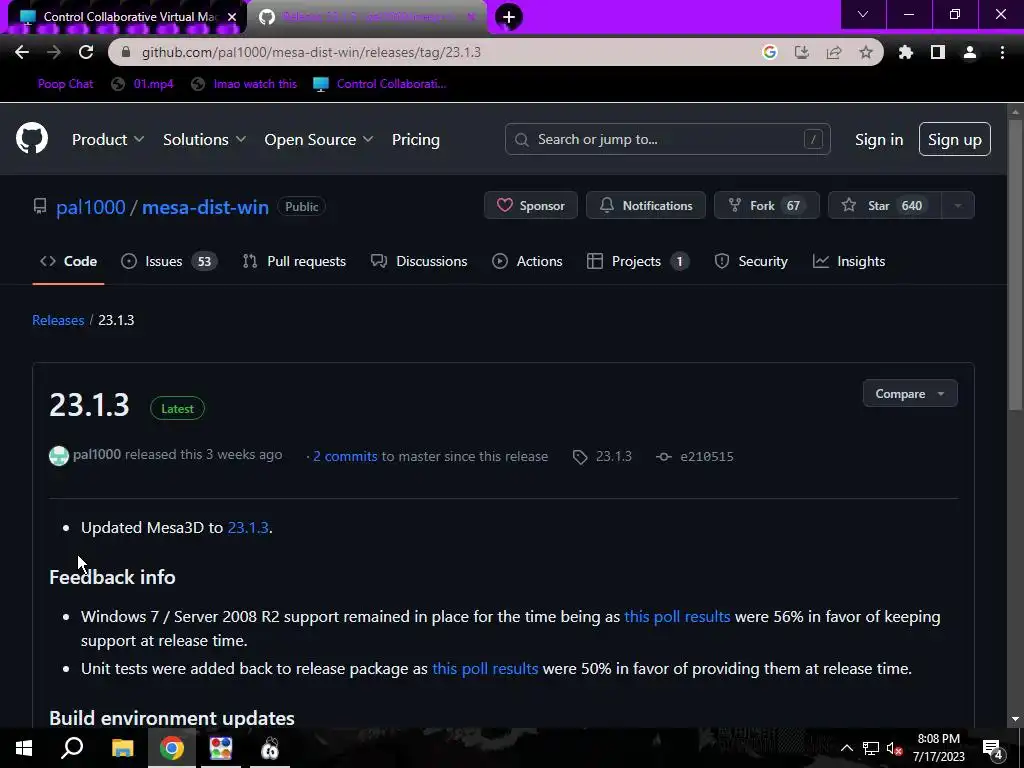Open a new browser tab
Viewport: 1024px width, 768px height.
point(509,17)
